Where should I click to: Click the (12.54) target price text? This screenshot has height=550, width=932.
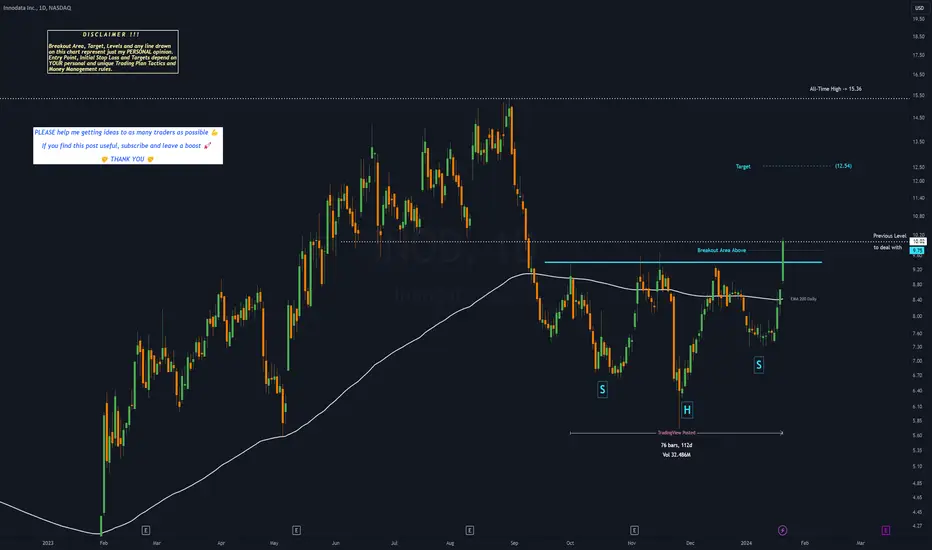click(843, 166)
